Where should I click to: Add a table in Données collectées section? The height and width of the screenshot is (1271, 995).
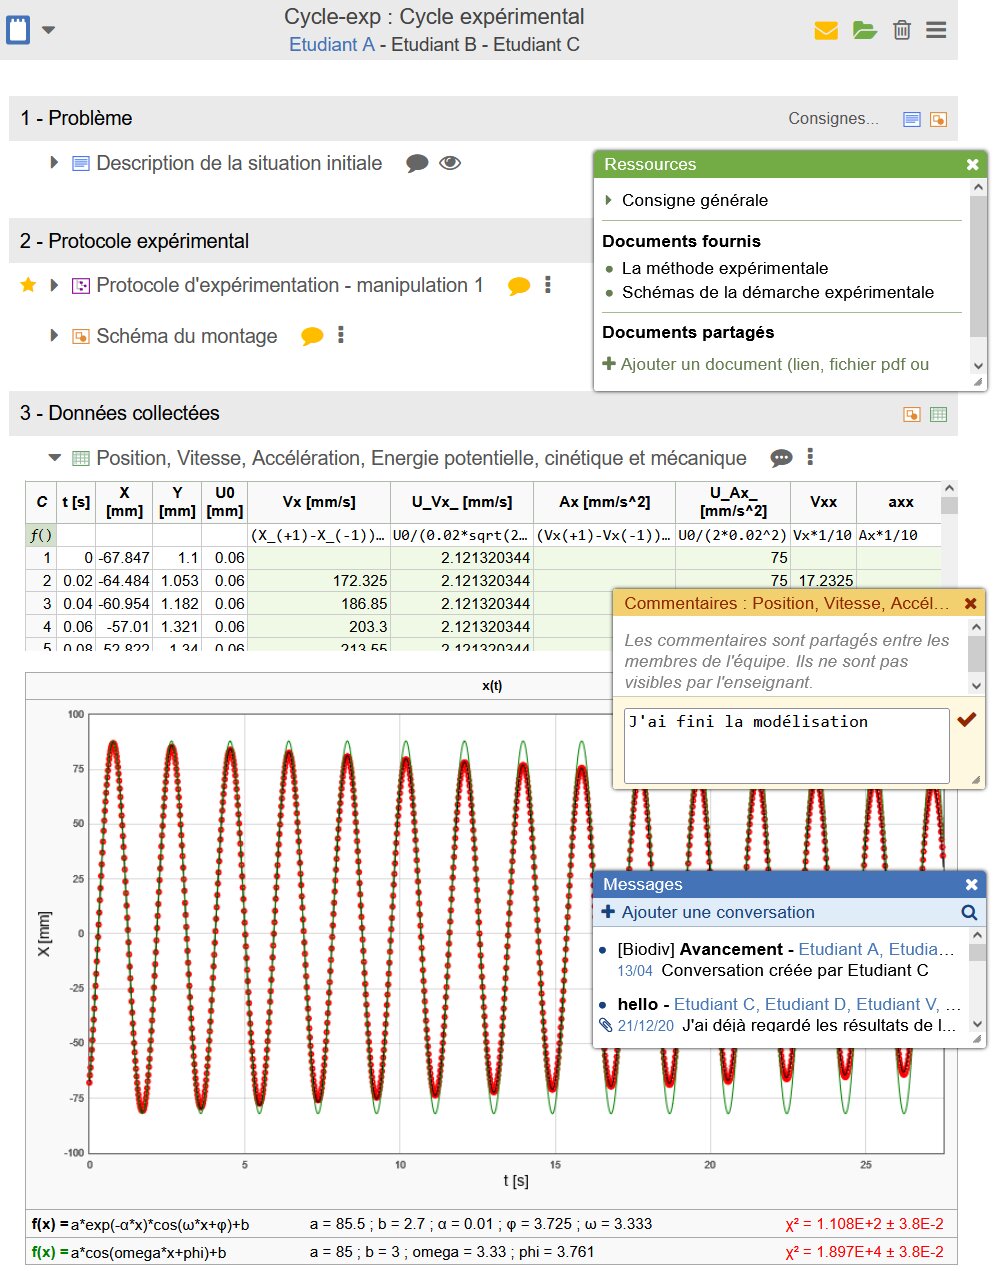[938, 414]
